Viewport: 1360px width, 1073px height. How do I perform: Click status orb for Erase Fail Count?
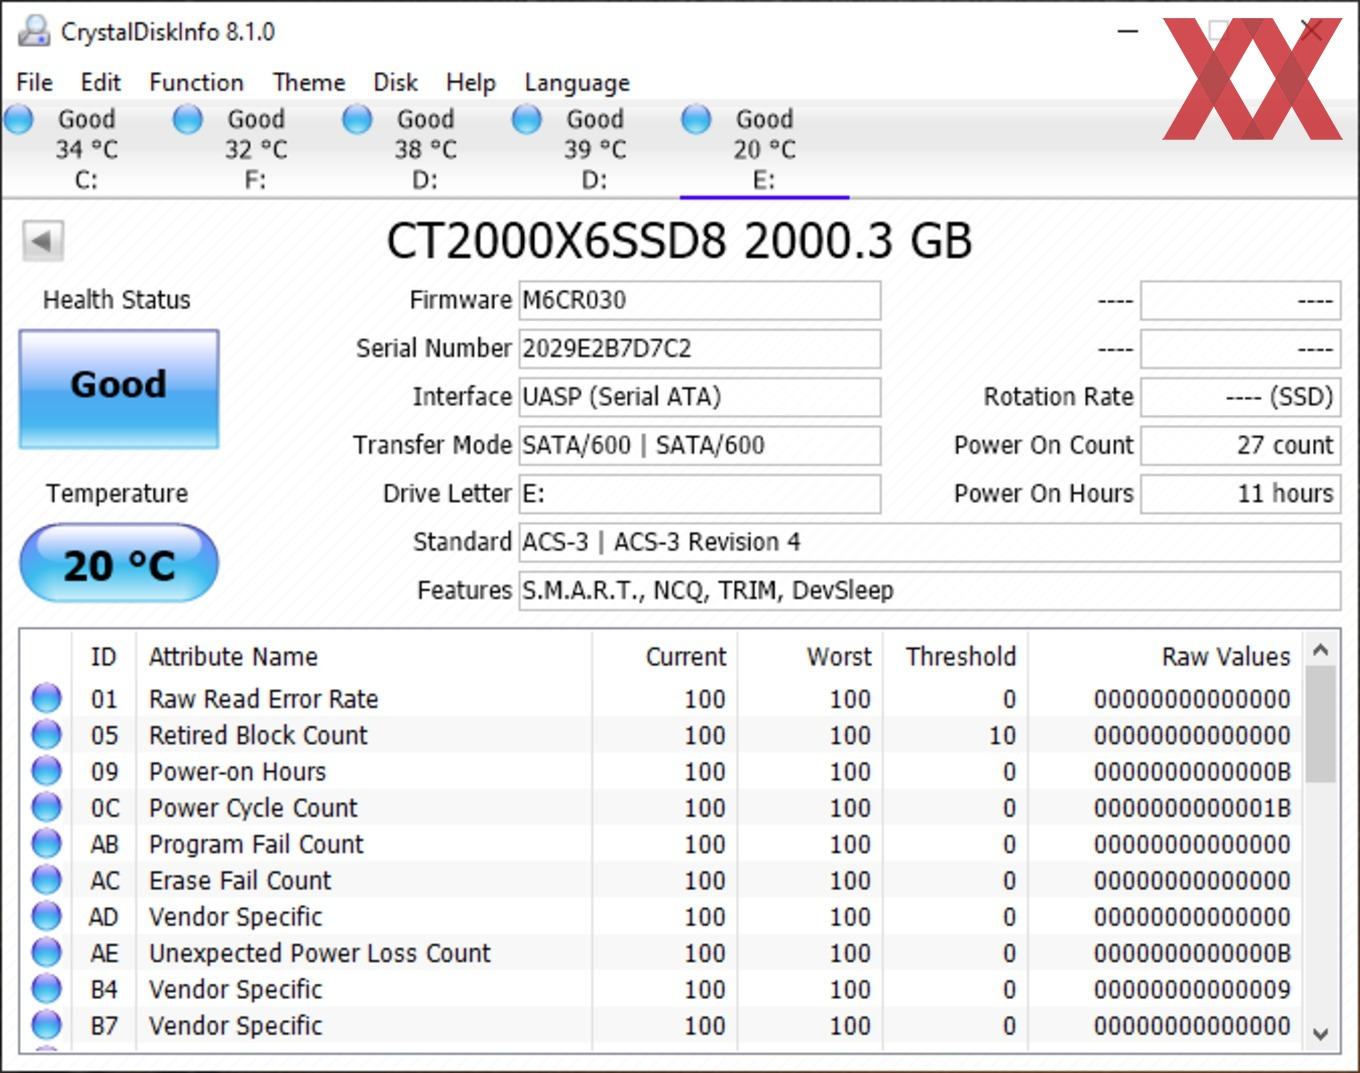click(x=46, y=880)
